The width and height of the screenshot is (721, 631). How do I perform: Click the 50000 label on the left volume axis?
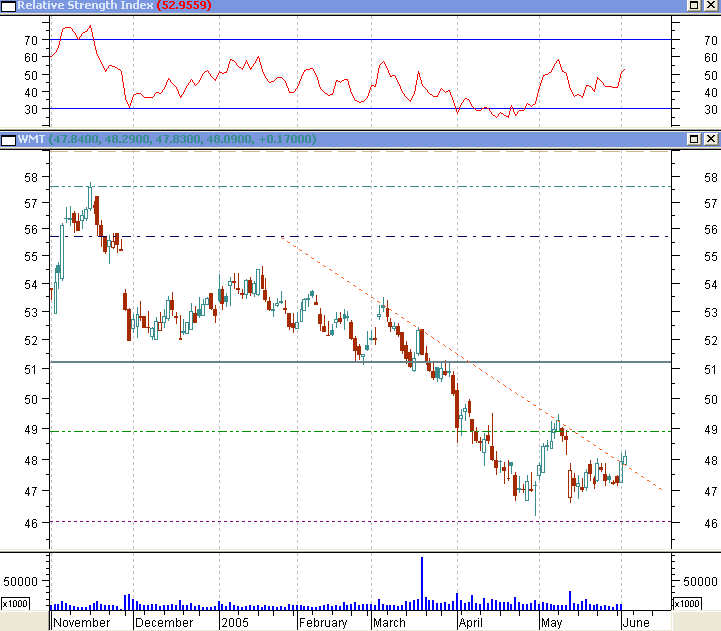20,582
